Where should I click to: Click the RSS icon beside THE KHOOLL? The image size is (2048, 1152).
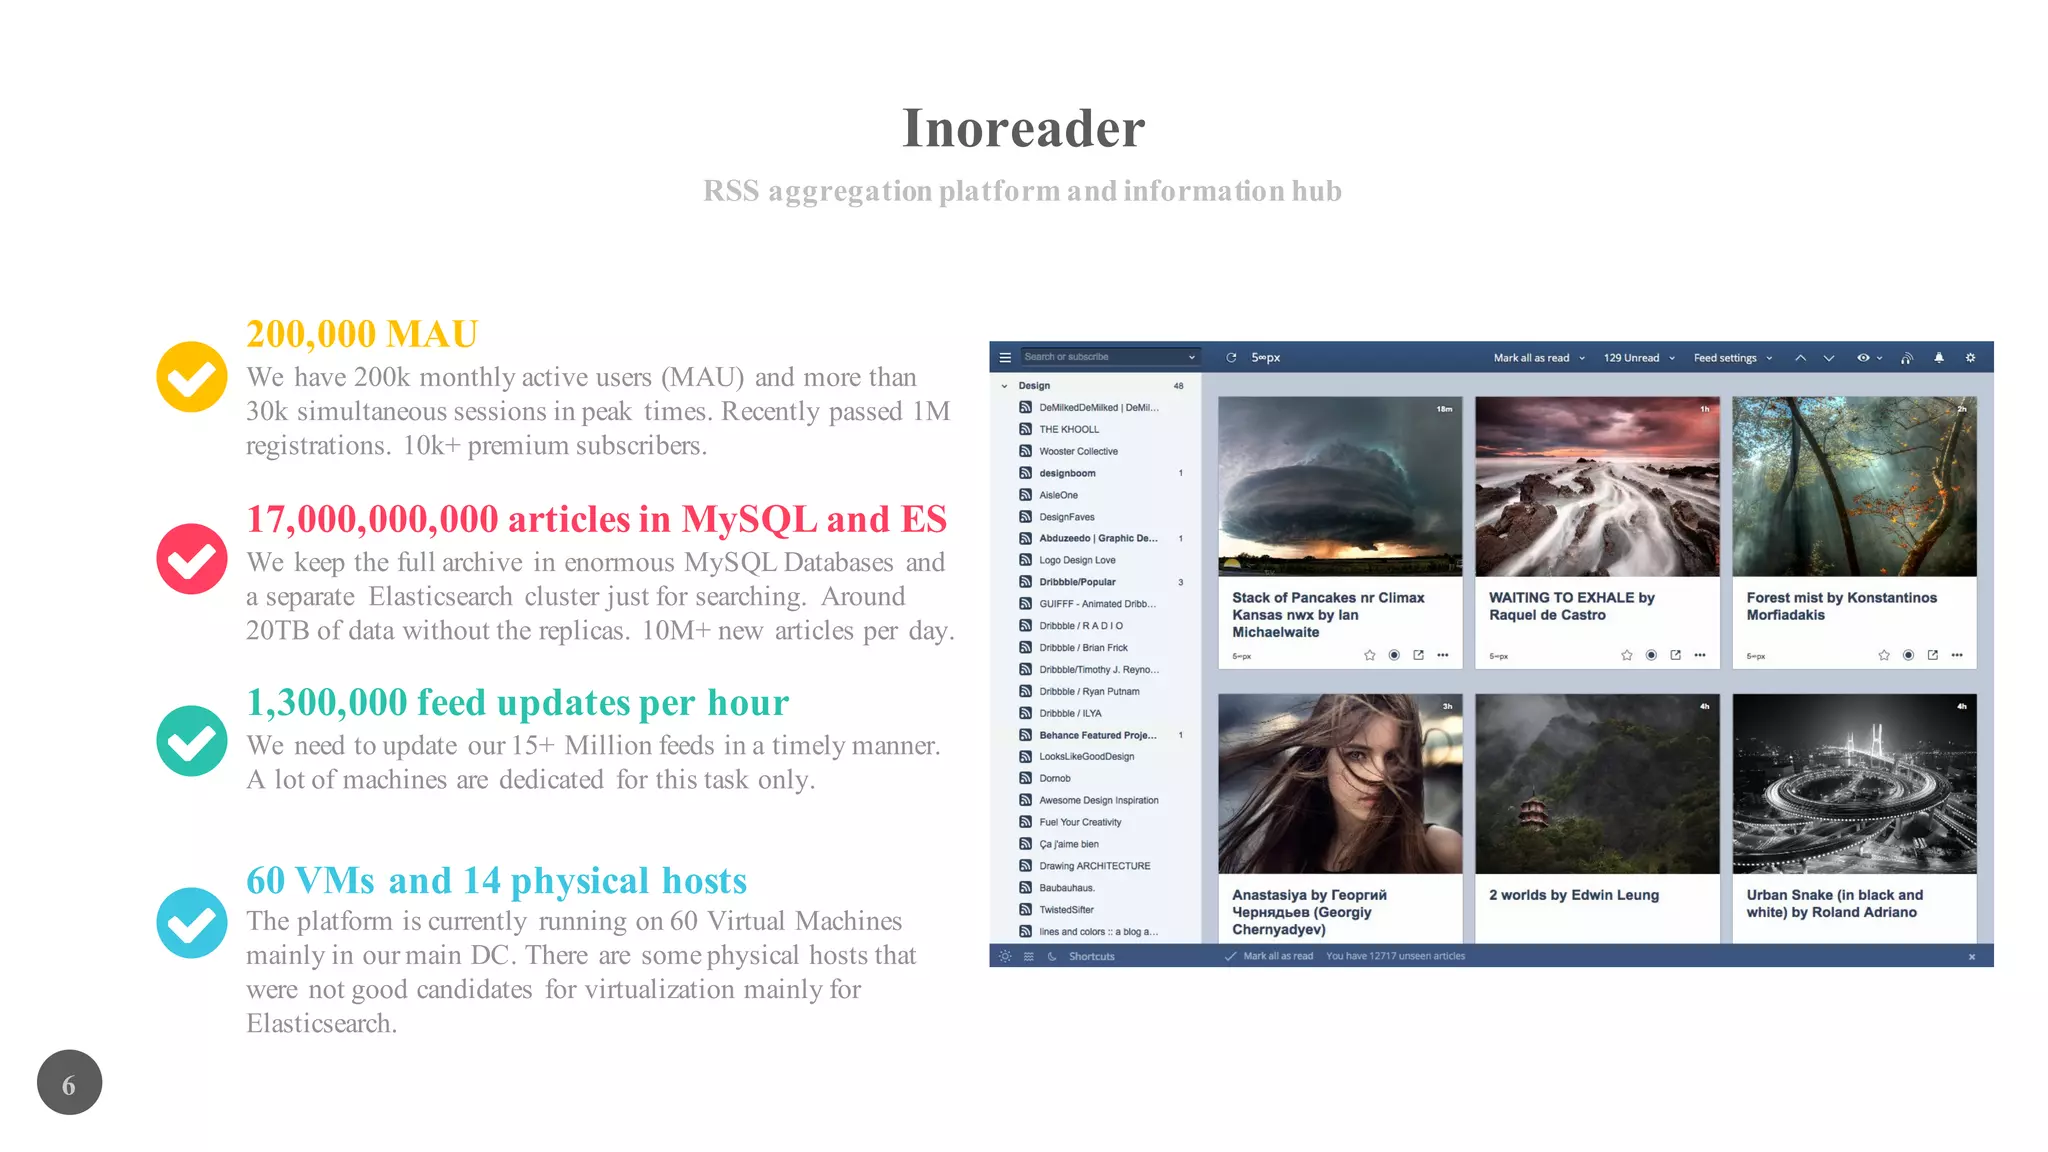pyautogui.click(x=1025, y=429)
